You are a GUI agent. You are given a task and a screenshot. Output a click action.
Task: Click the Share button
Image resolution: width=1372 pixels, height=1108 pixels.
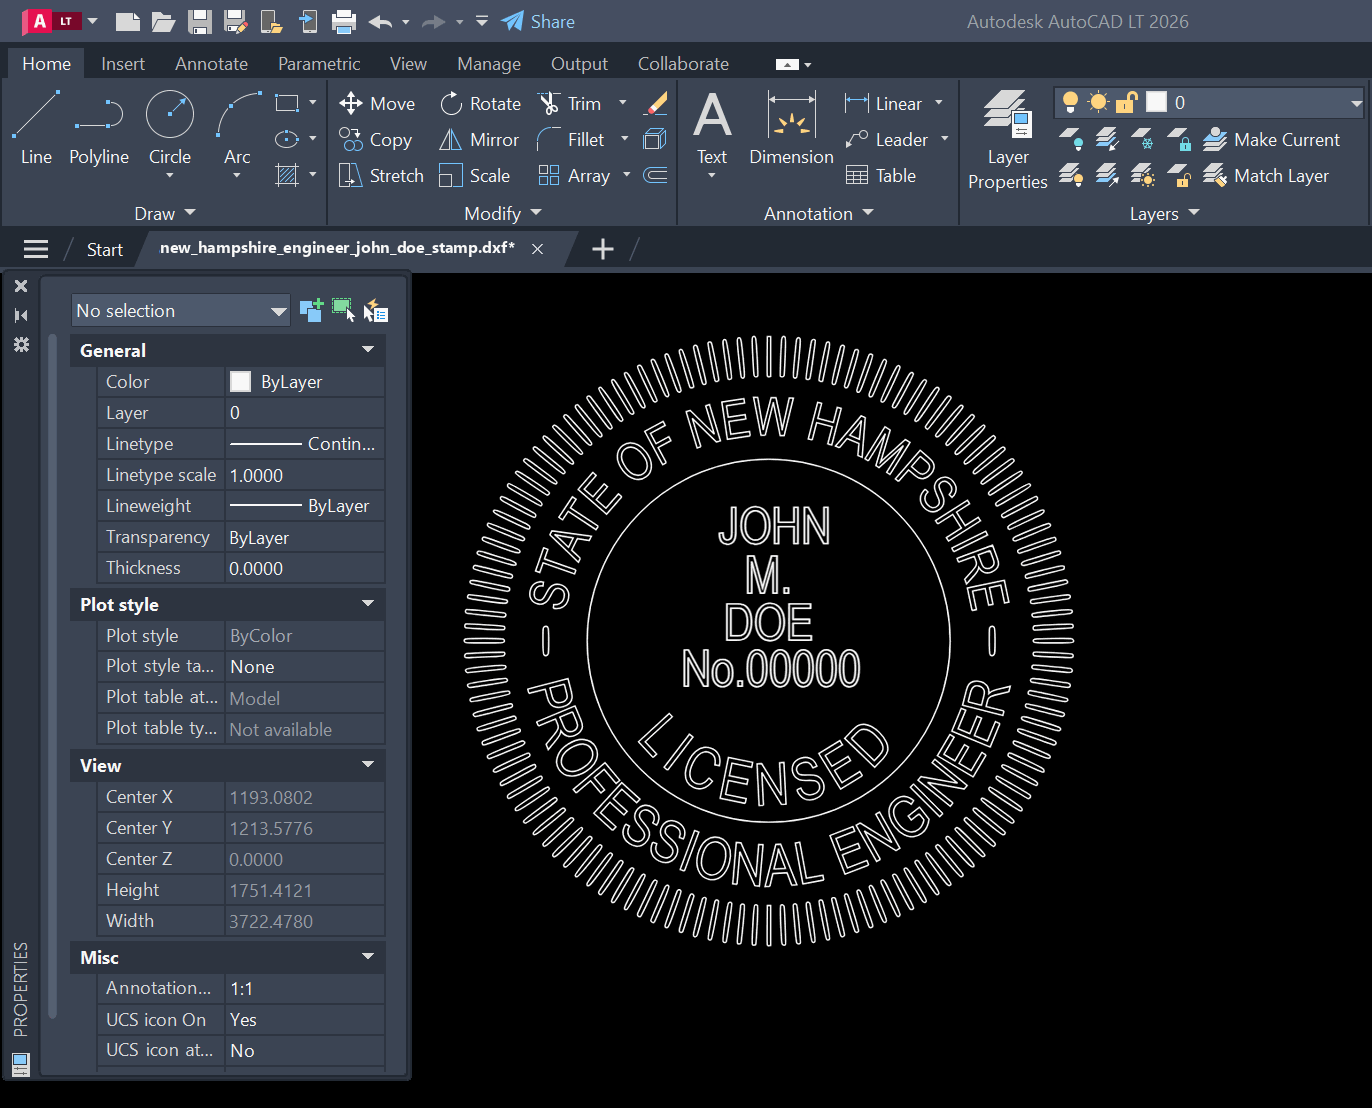(x=538, y=21)
